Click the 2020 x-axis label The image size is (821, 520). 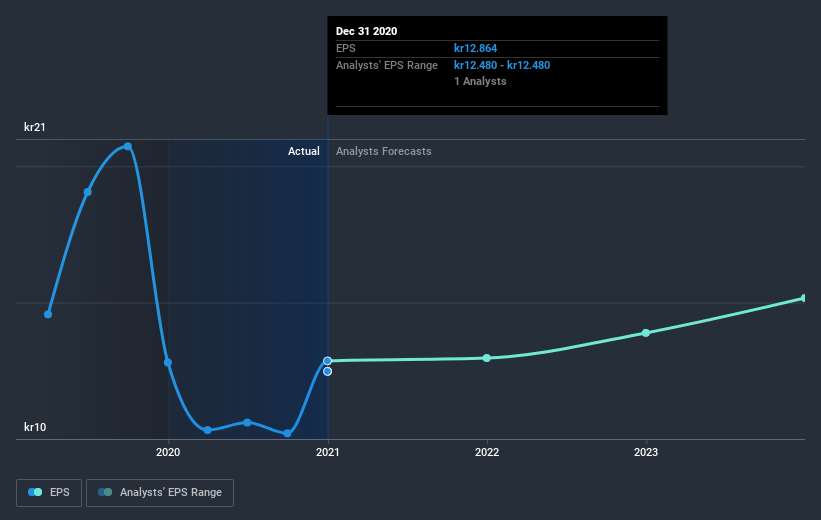pyautogui.click(x=168, y=452)
